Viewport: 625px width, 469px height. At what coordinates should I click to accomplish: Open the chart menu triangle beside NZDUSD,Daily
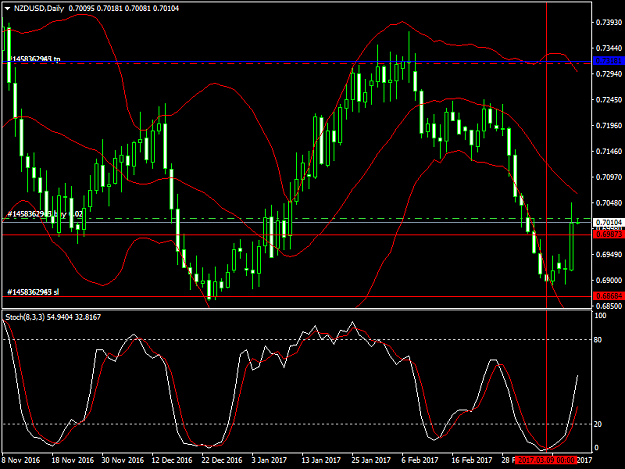tap(7, 8)
